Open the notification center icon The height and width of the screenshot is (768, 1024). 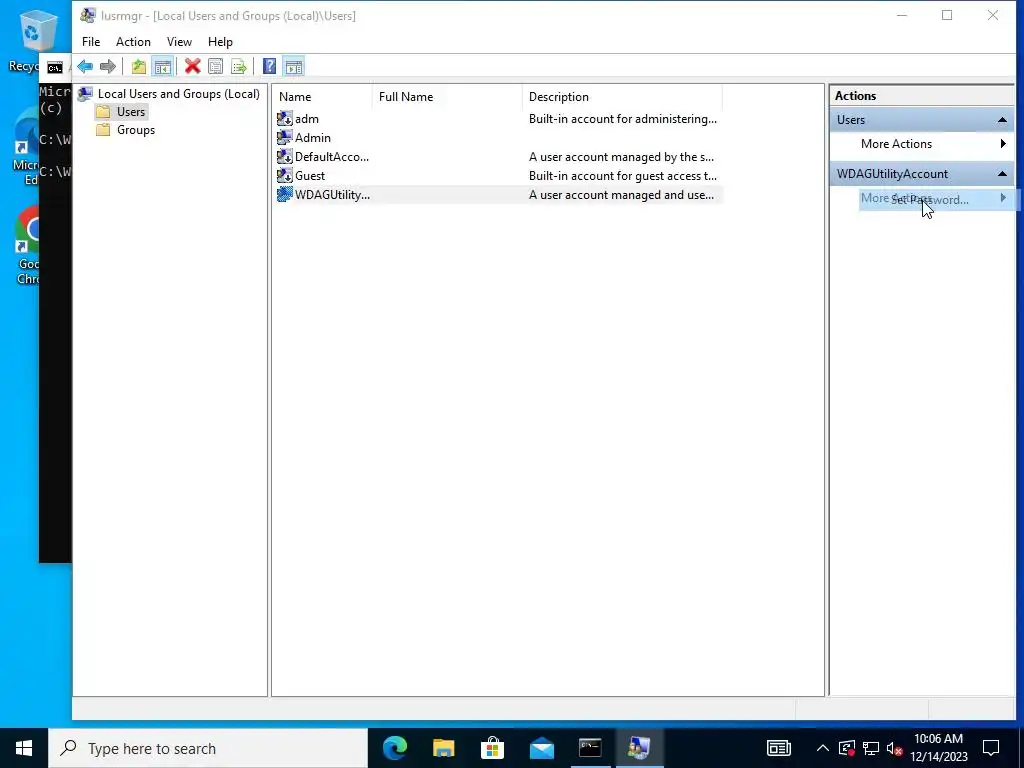[991, 748]
